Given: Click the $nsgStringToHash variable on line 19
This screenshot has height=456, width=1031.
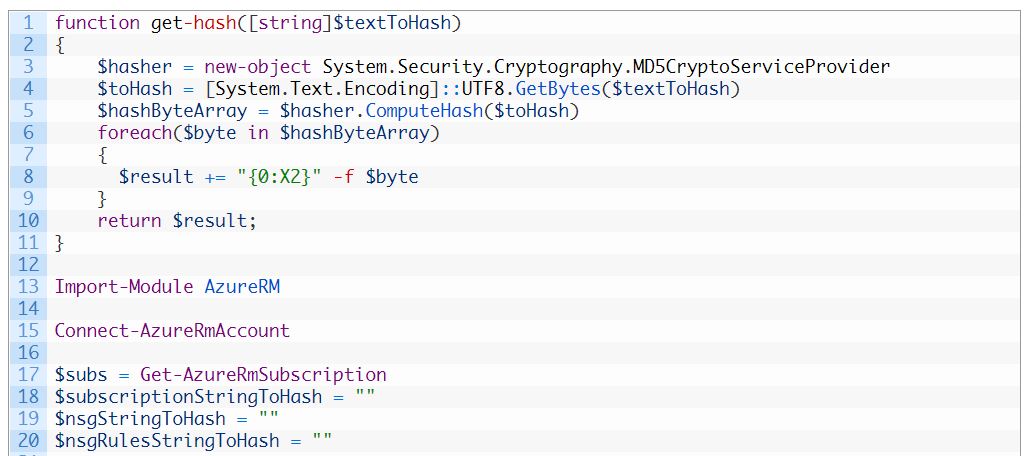Looking at the screenshot, I should [x=141, y=419].
